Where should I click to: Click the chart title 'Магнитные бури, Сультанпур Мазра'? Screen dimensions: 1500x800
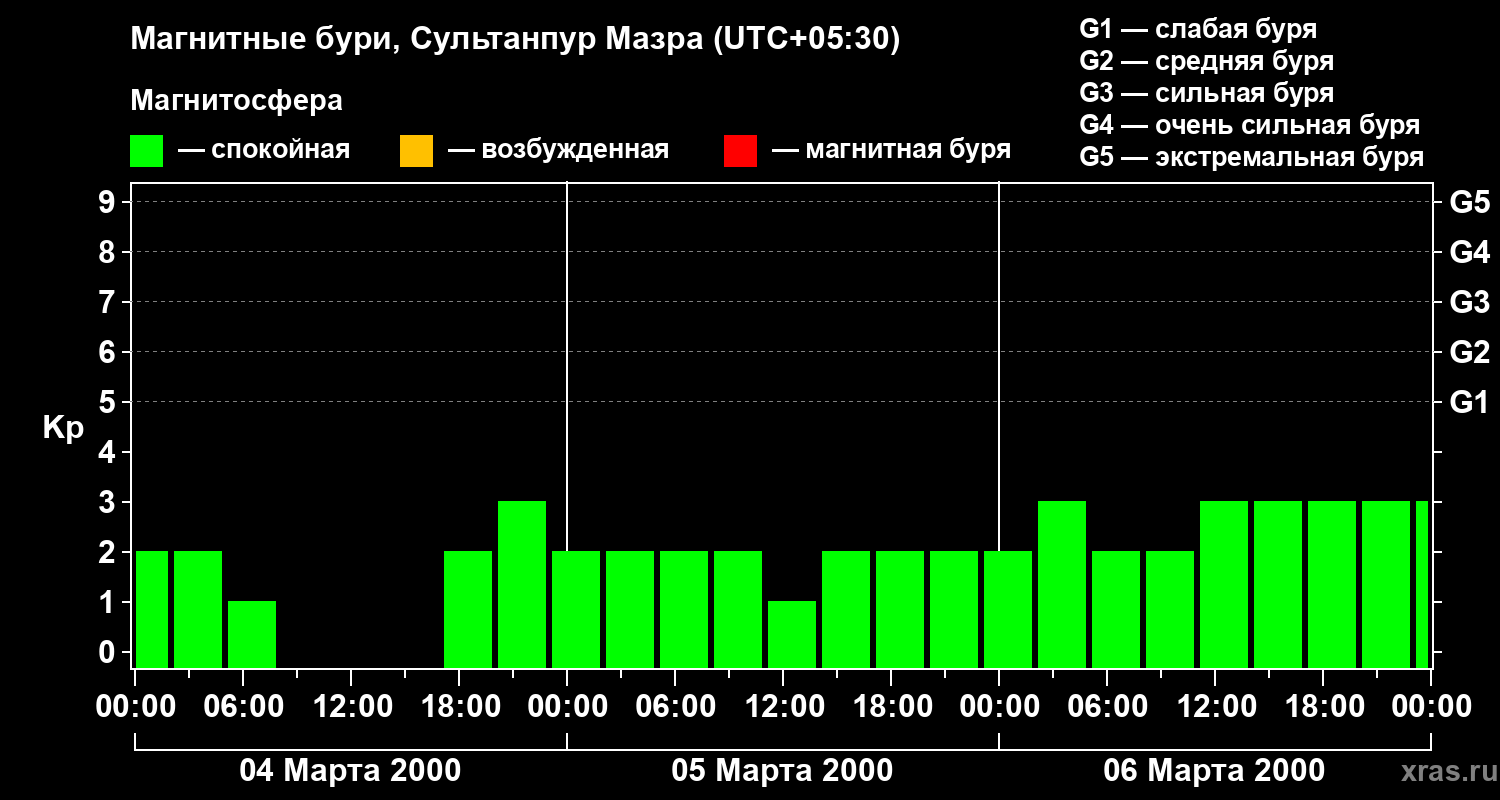tap(515, 39)
